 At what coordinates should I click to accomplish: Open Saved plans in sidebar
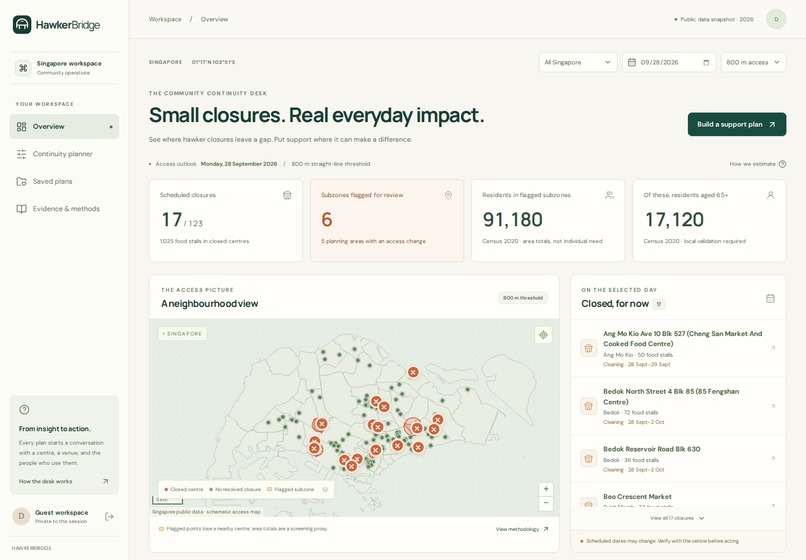(x=64, y=181)
